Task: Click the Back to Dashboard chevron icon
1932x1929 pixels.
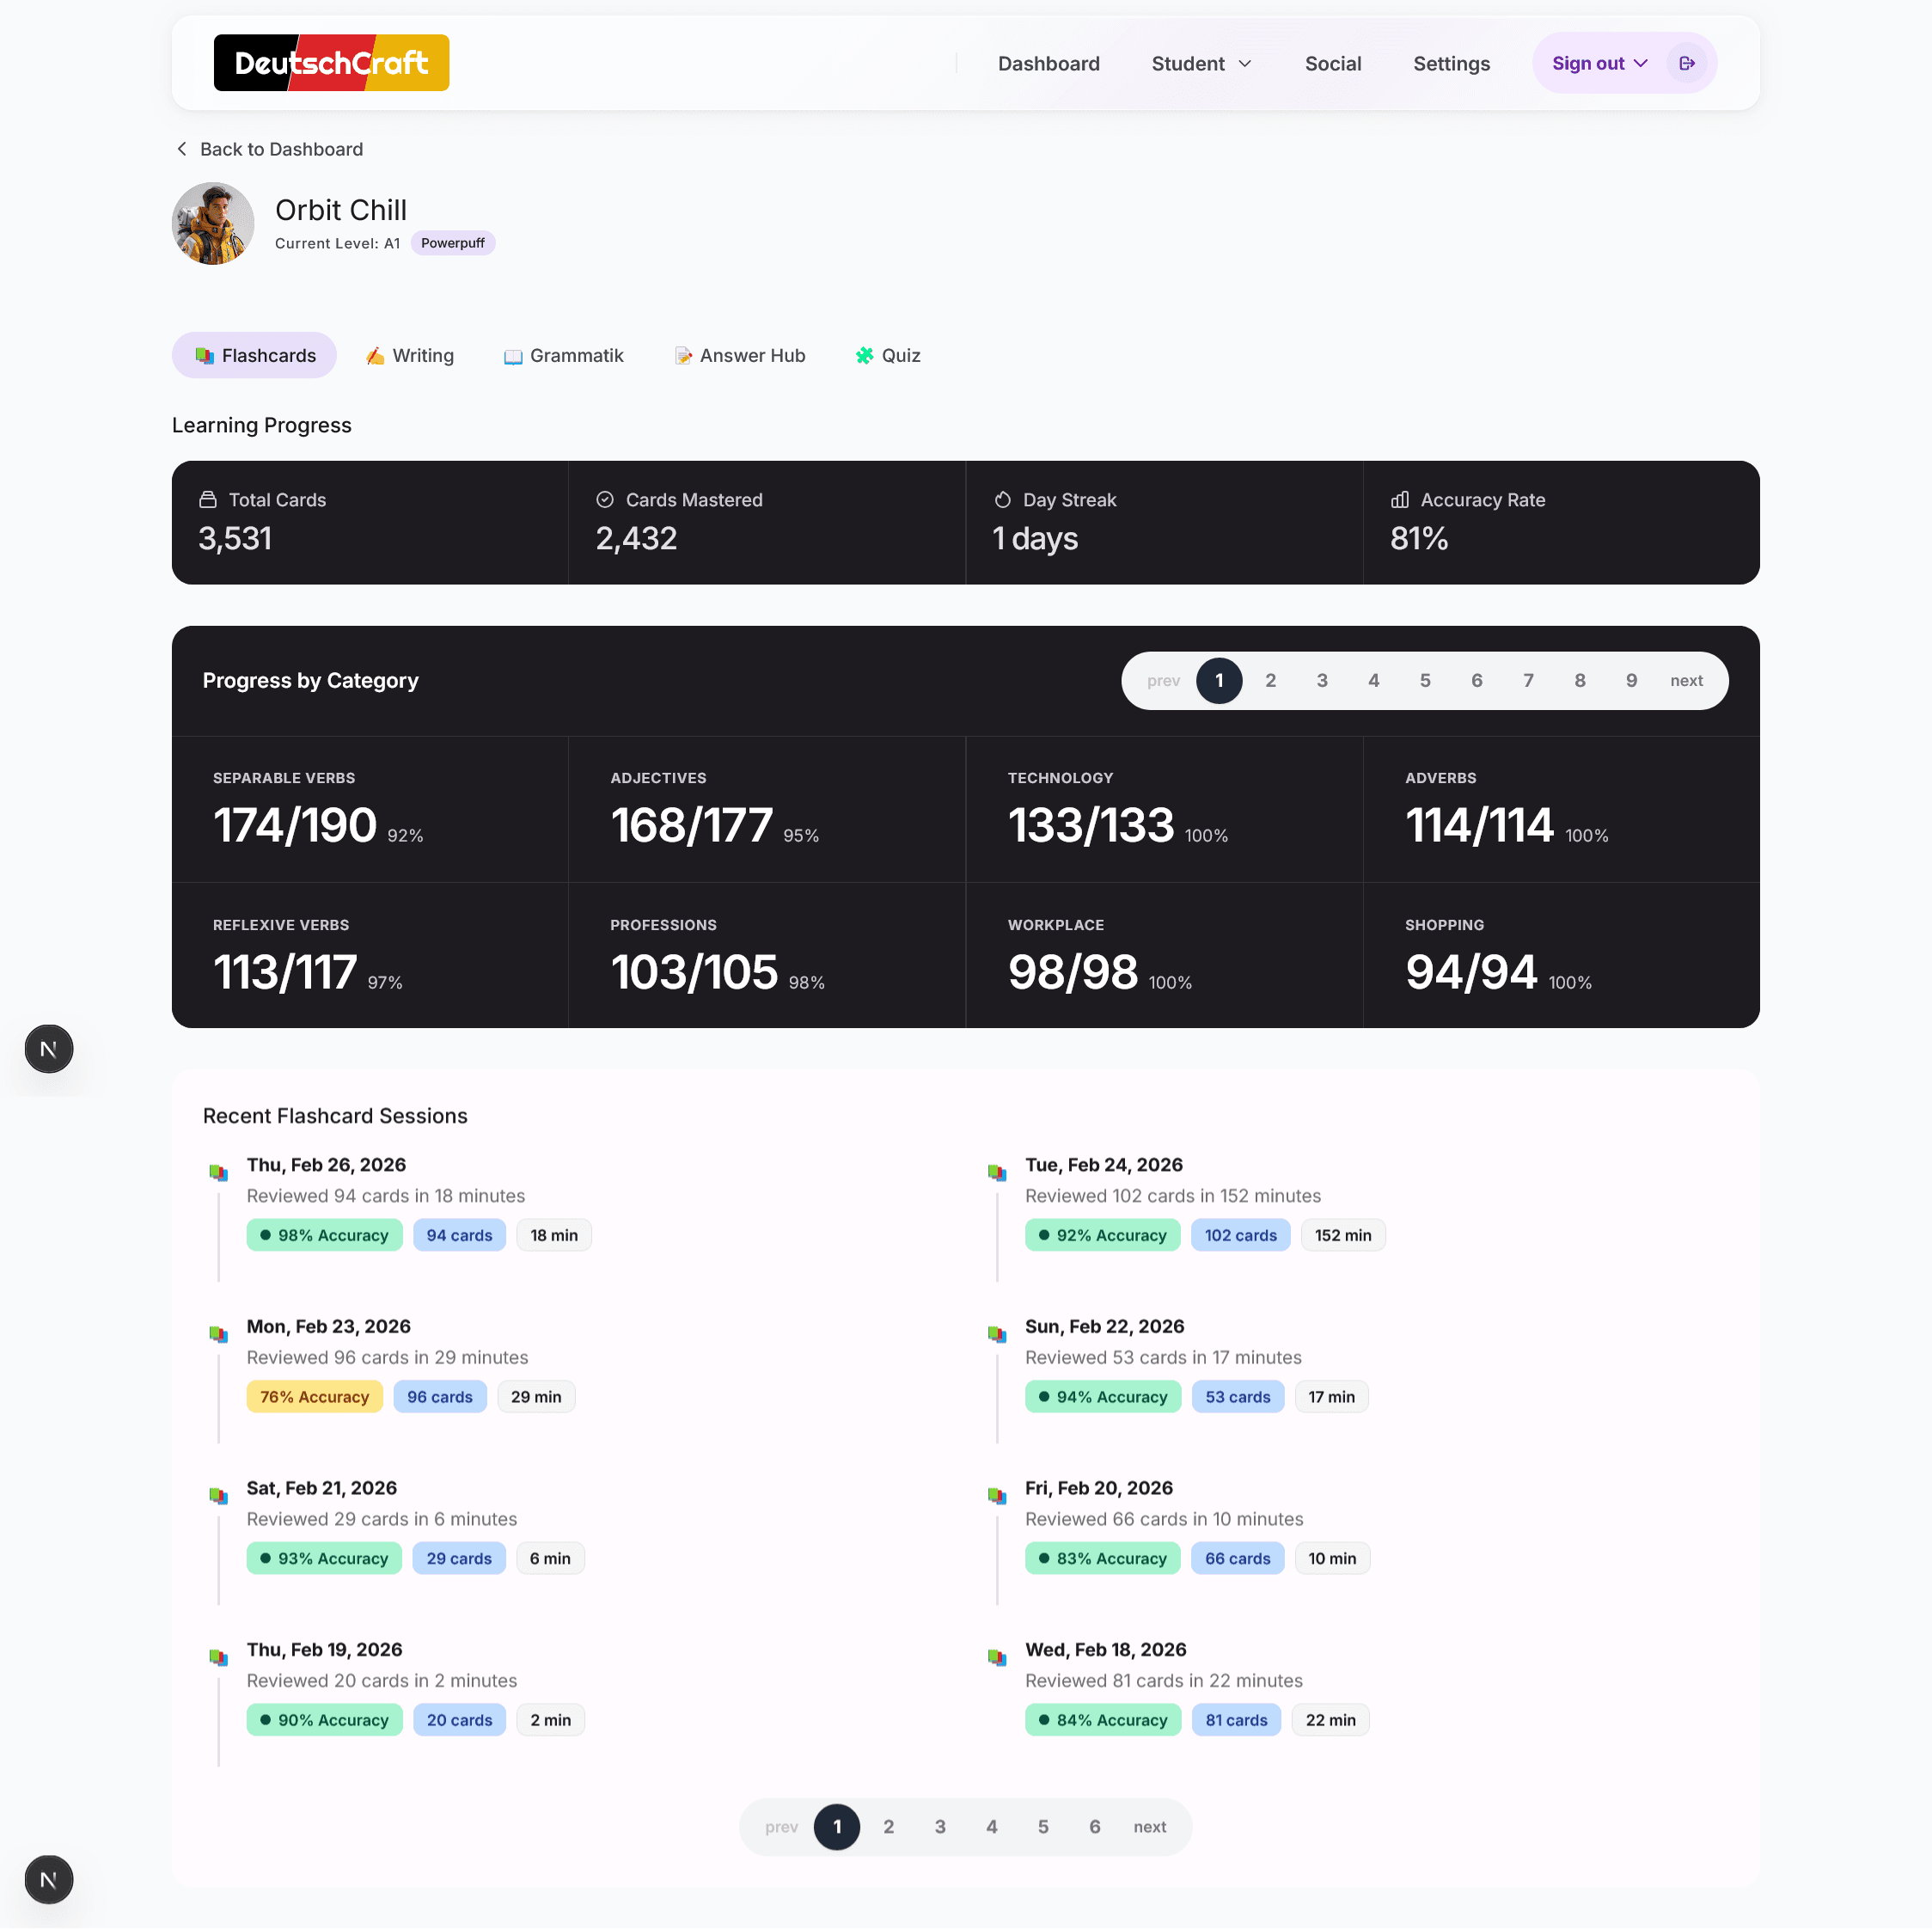Action: tap(182, 149)
